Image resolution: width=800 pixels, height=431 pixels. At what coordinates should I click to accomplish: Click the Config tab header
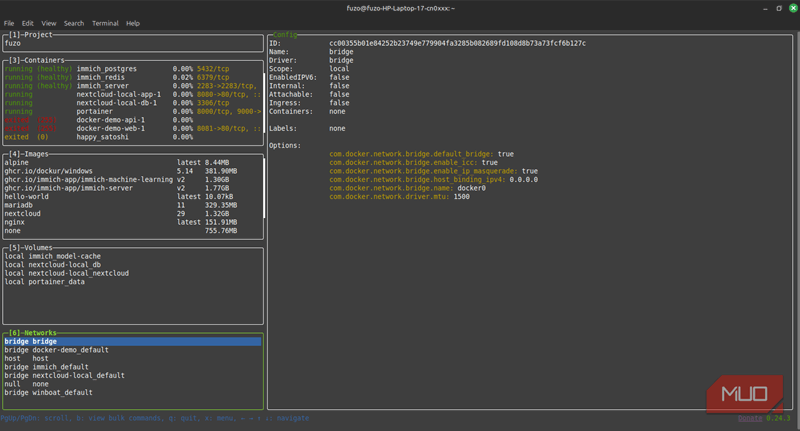285,35
